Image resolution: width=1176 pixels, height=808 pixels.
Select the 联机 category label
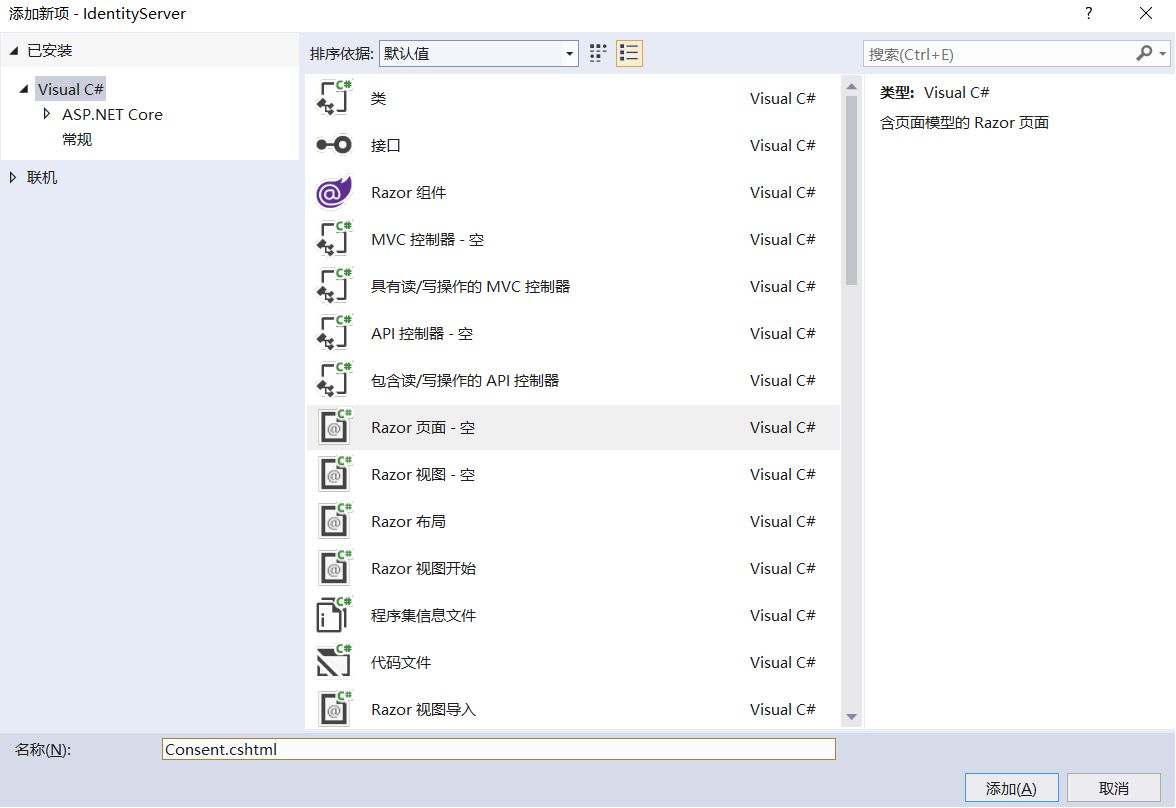[42, 178]
